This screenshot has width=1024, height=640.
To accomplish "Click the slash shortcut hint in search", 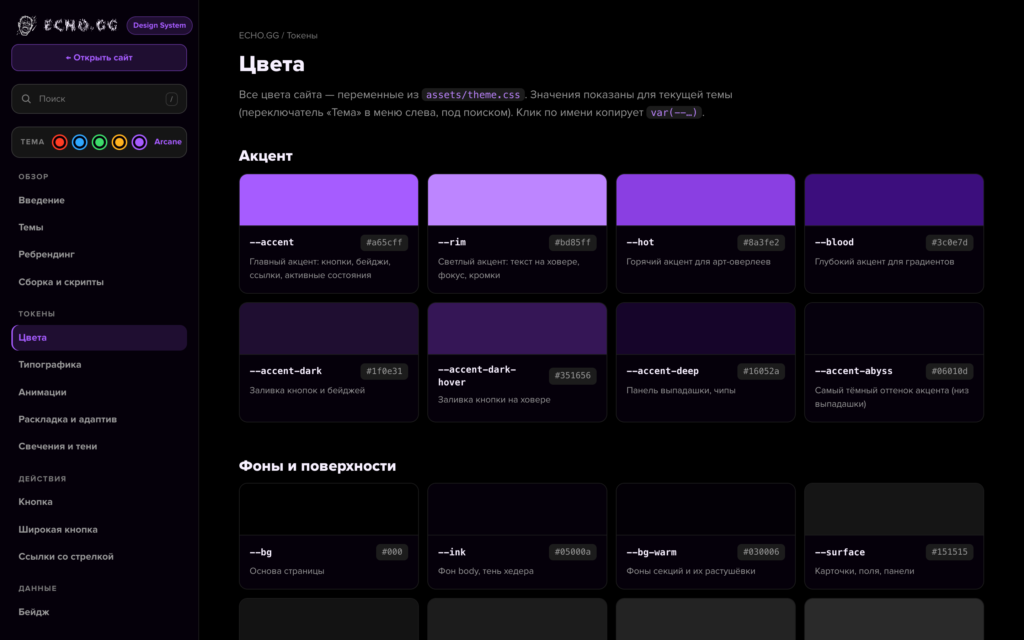I will pyautogui.click(x=171, y=99).
